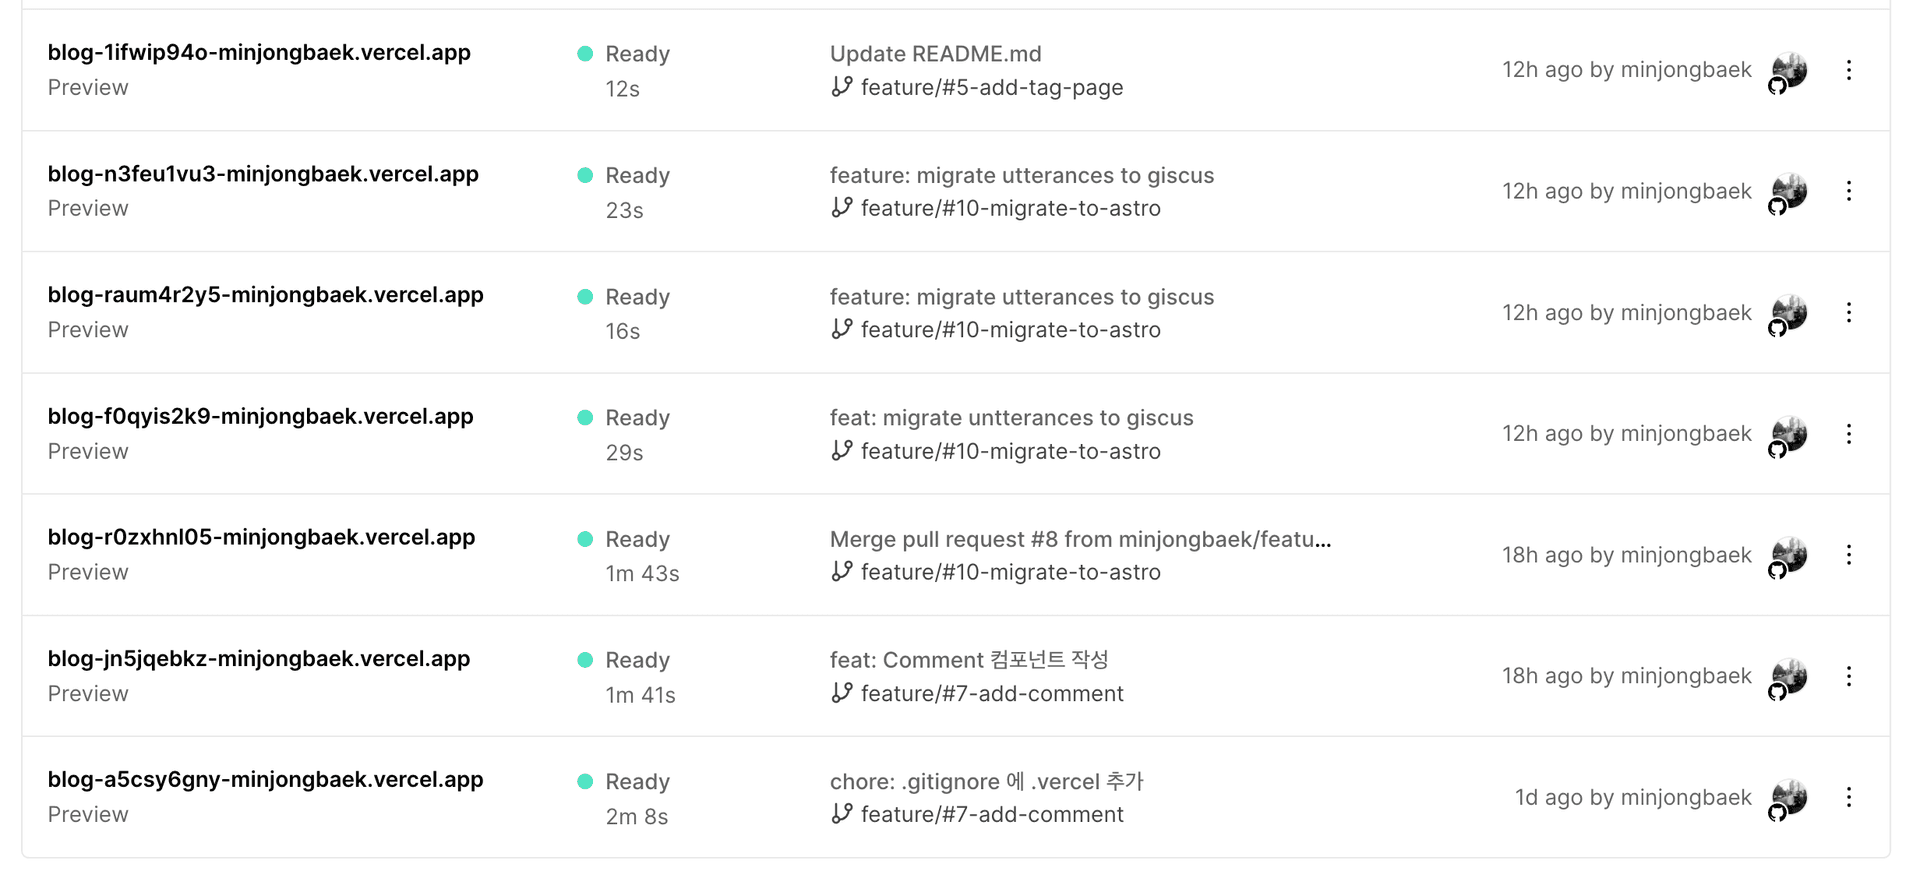Click the feature/#10-migrate-to-astro branch link

point(1011,208)
